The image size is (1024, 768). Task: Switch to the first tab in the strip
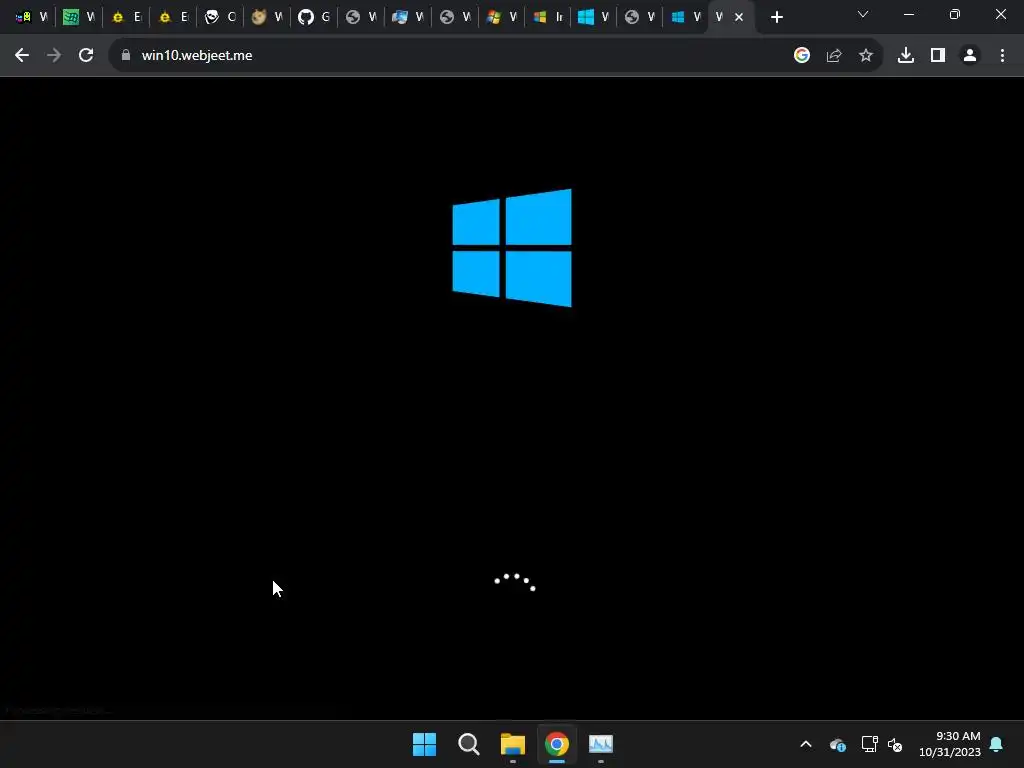(x=32, y=18)
